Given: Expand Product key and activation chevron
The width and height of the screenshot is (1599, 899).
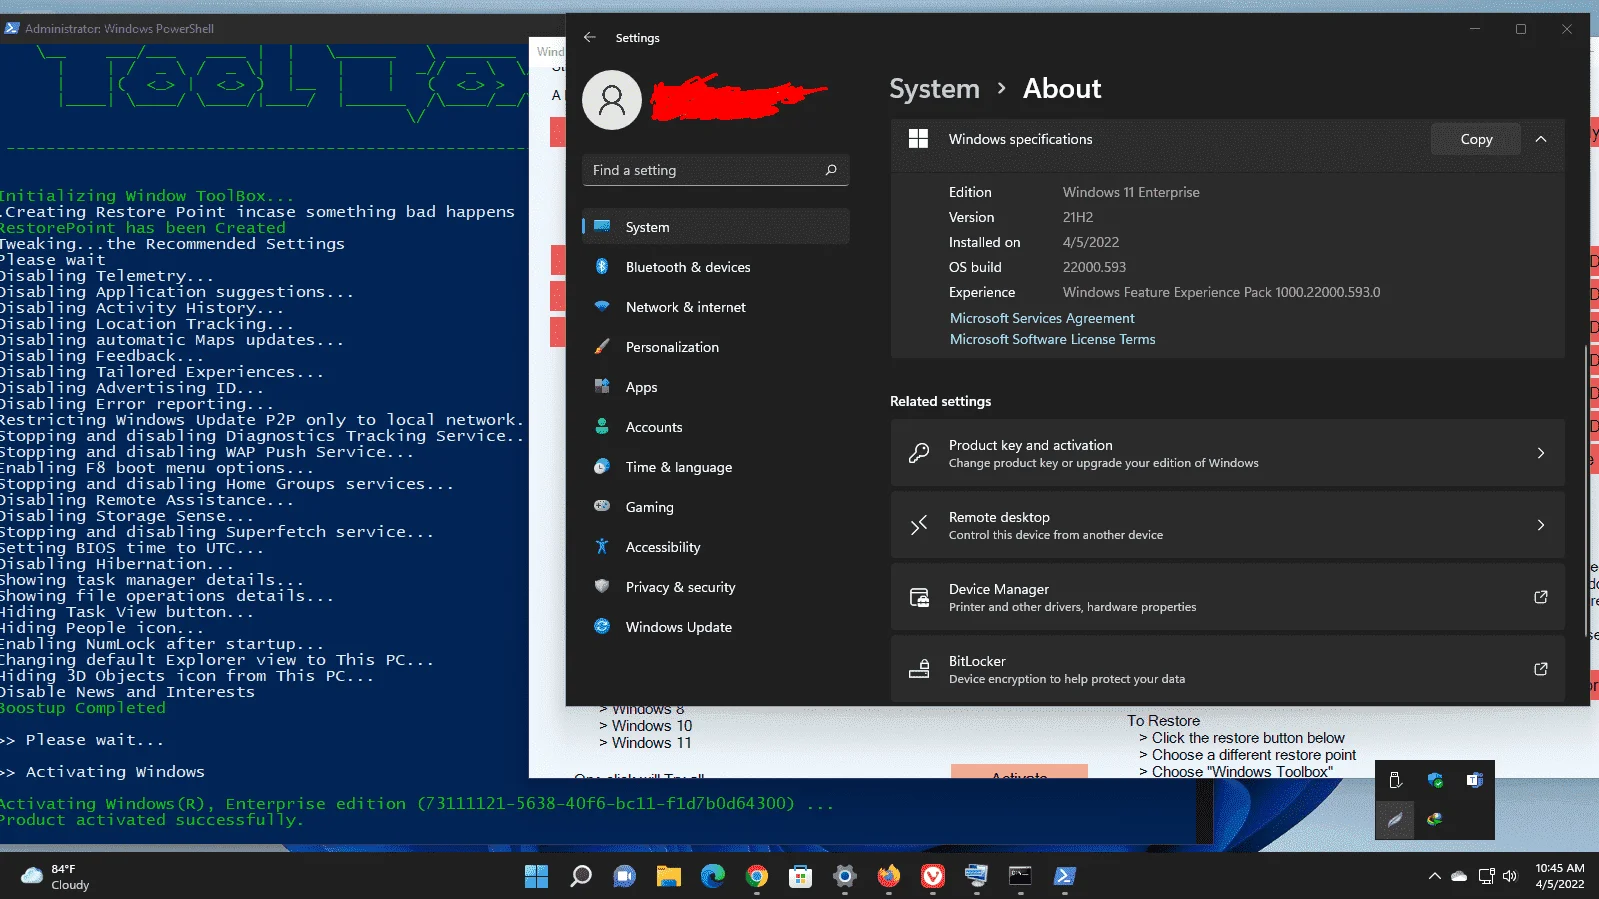Looking at the screenshot, I should 1541,453.
